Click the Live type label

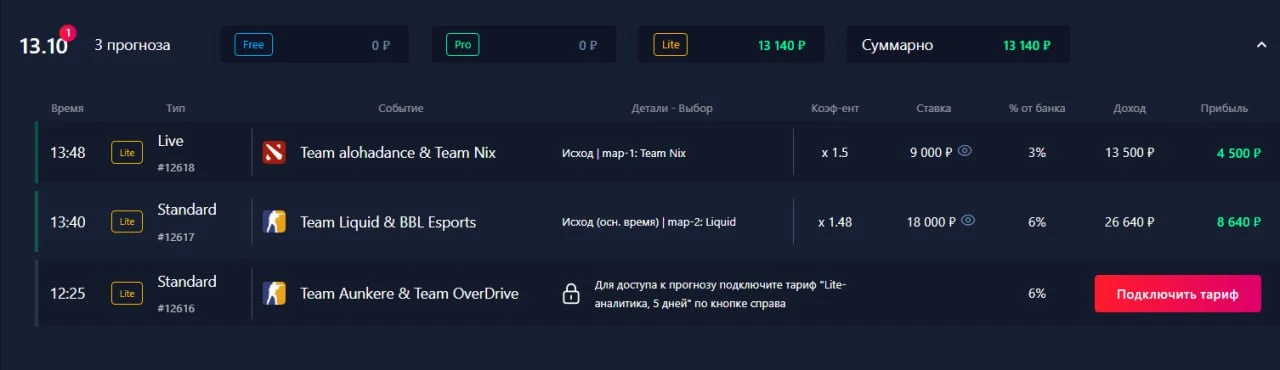click(x=170, y=141)
